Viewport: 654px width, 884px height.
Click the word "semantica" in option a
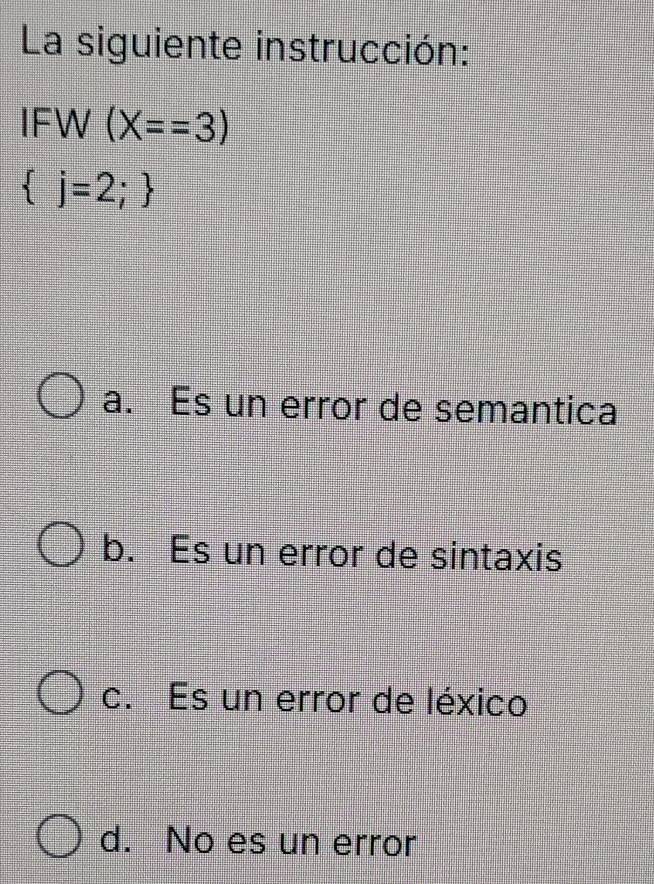(x=527, y=410)
